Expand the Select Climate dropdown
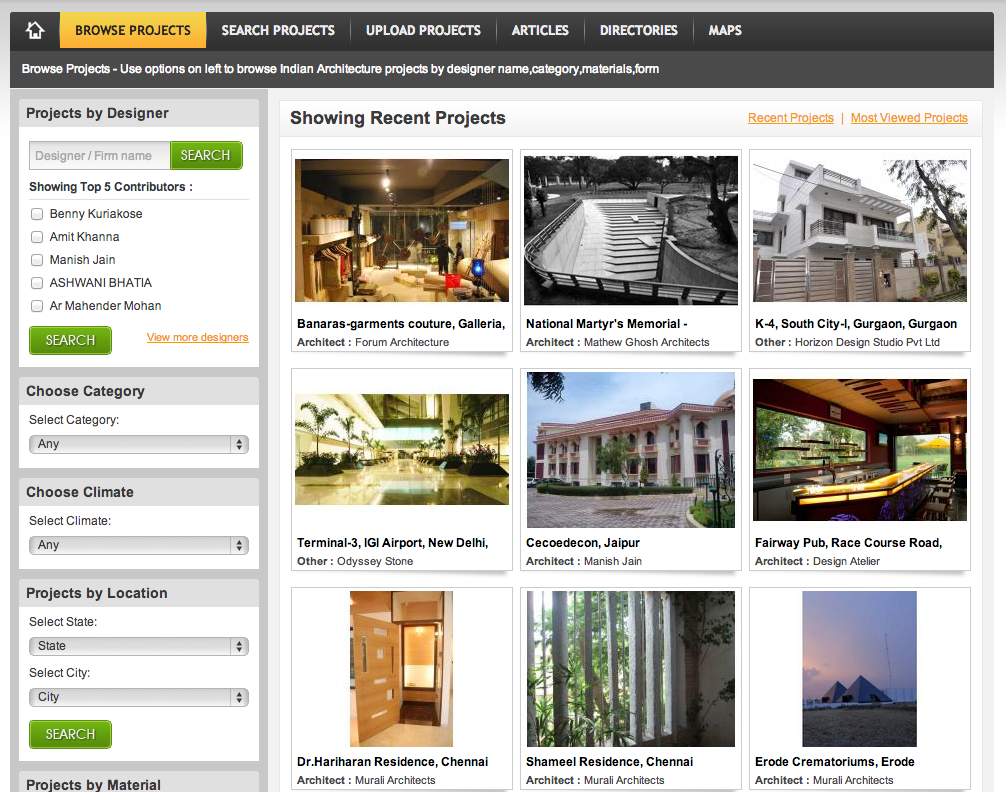The width and height of the screenshot is (1006, 792). click(x=139, y=545)
